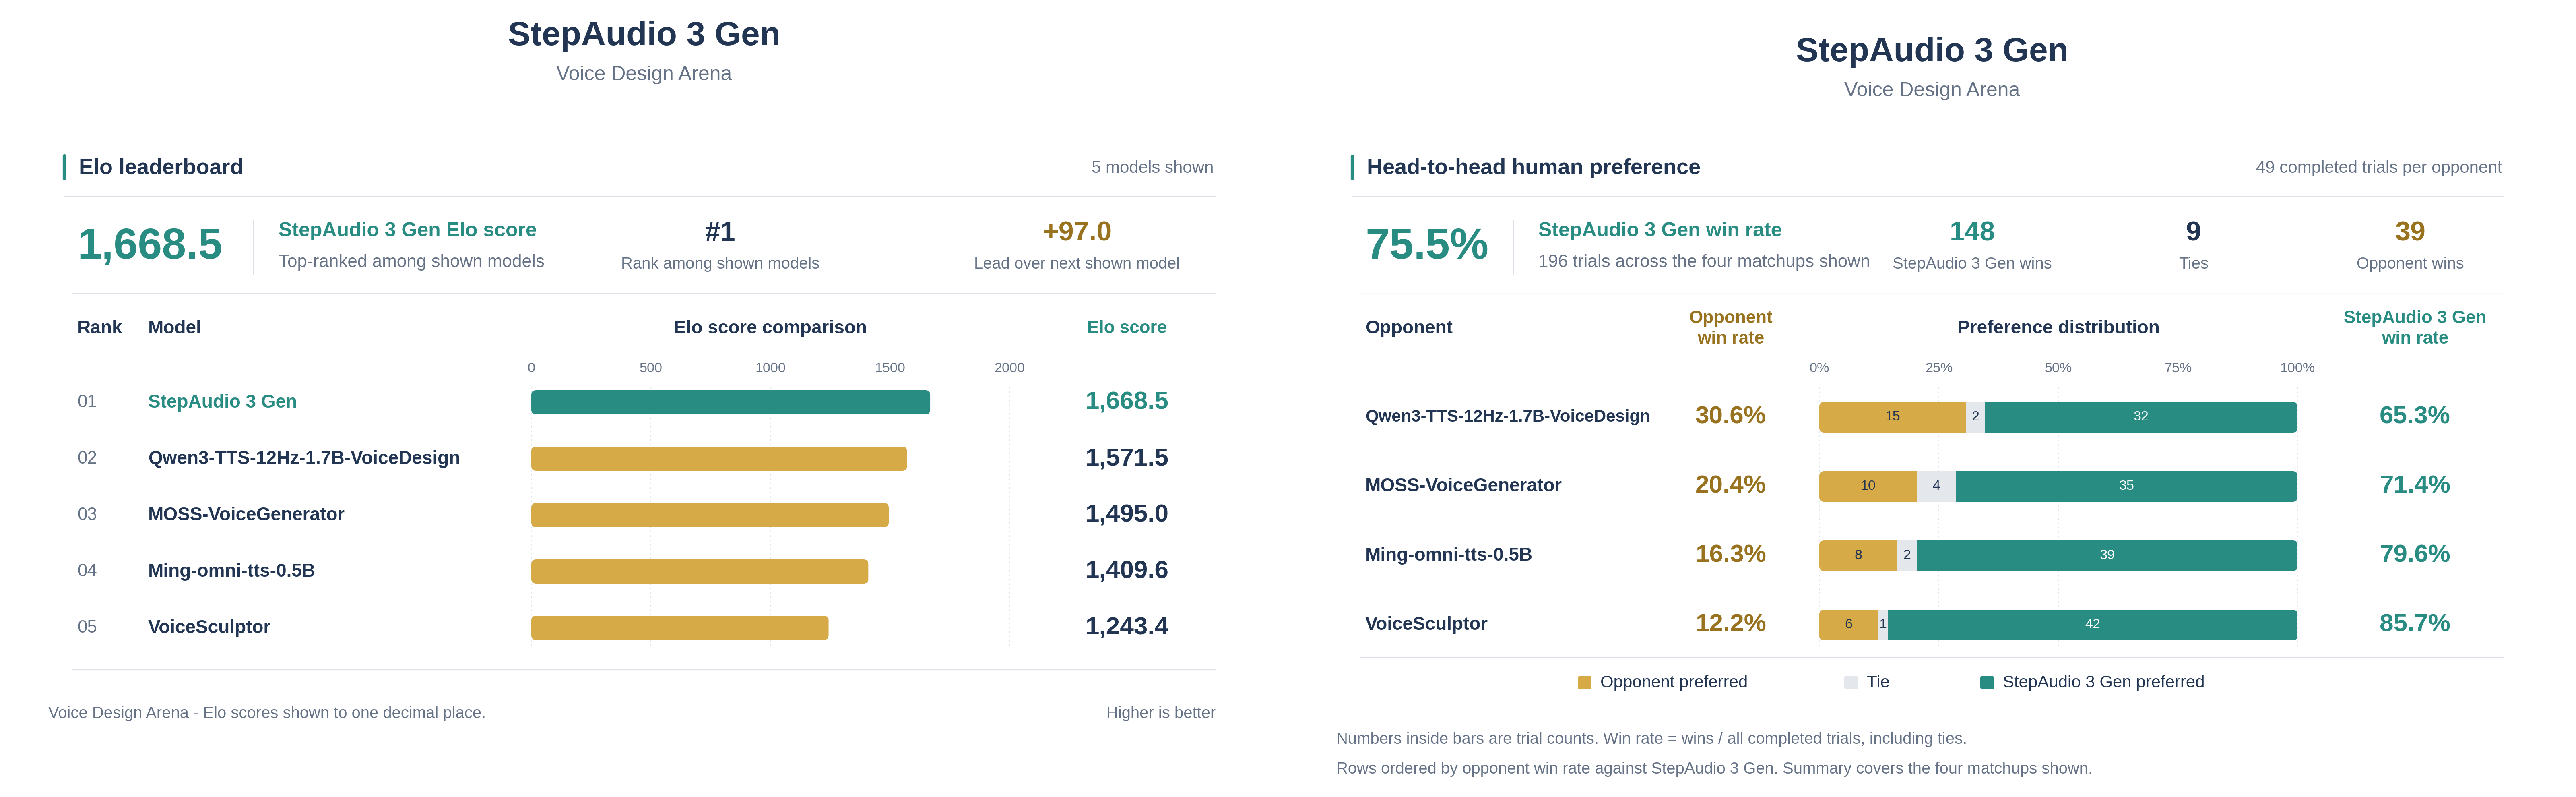Viewport: 2576px width, 797px height.
Task: Select the teal StepAudio 3 Gen Elo bar
Action: [x=730, y=402]
